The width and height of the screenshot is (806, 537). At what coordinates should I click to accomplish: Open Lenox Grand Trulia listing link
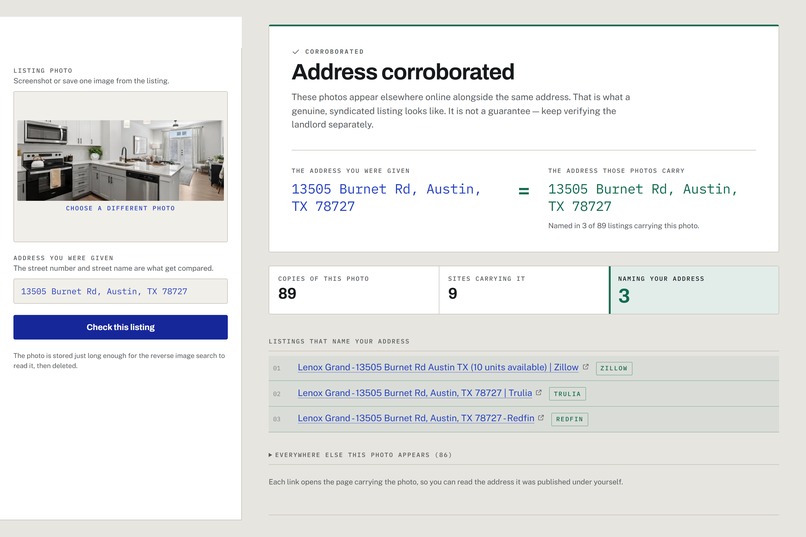pos(415,393)
